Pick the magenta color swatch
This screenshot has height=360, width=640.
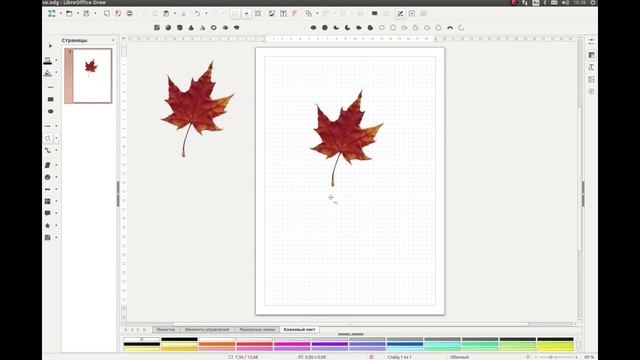292,344
